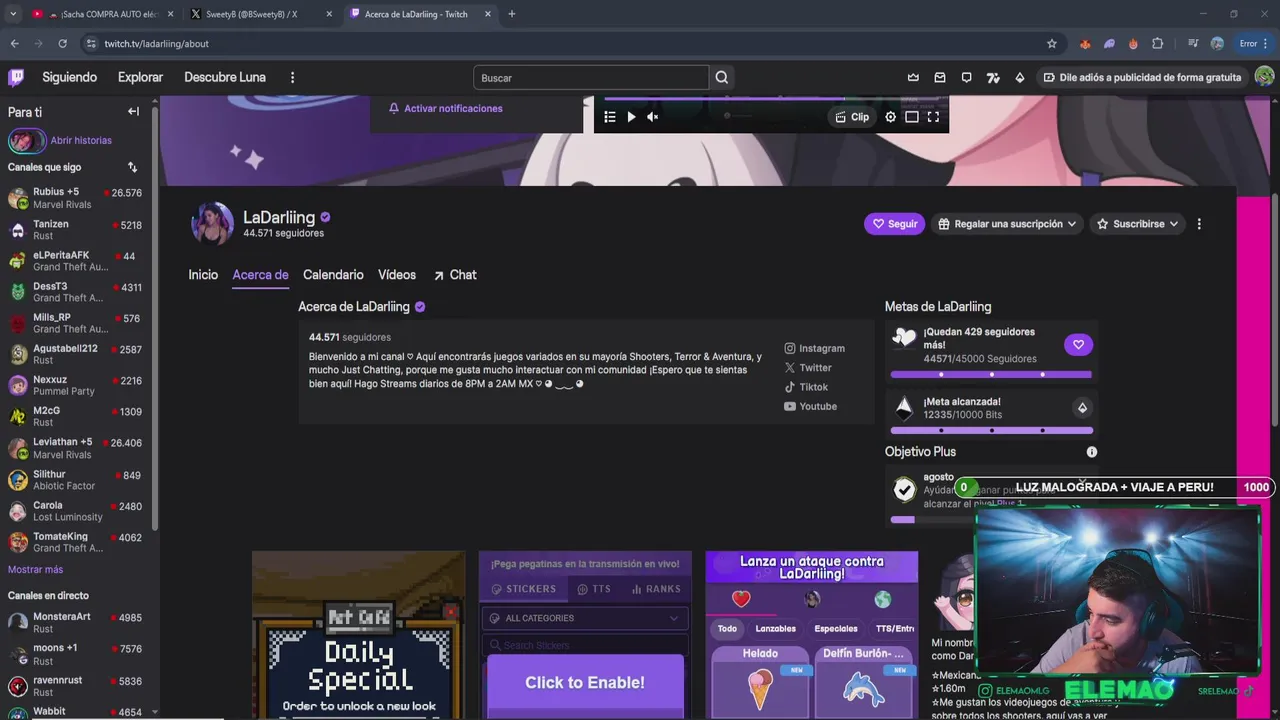
Task: Open the Vídeos tab
Action: click(397, 275)
